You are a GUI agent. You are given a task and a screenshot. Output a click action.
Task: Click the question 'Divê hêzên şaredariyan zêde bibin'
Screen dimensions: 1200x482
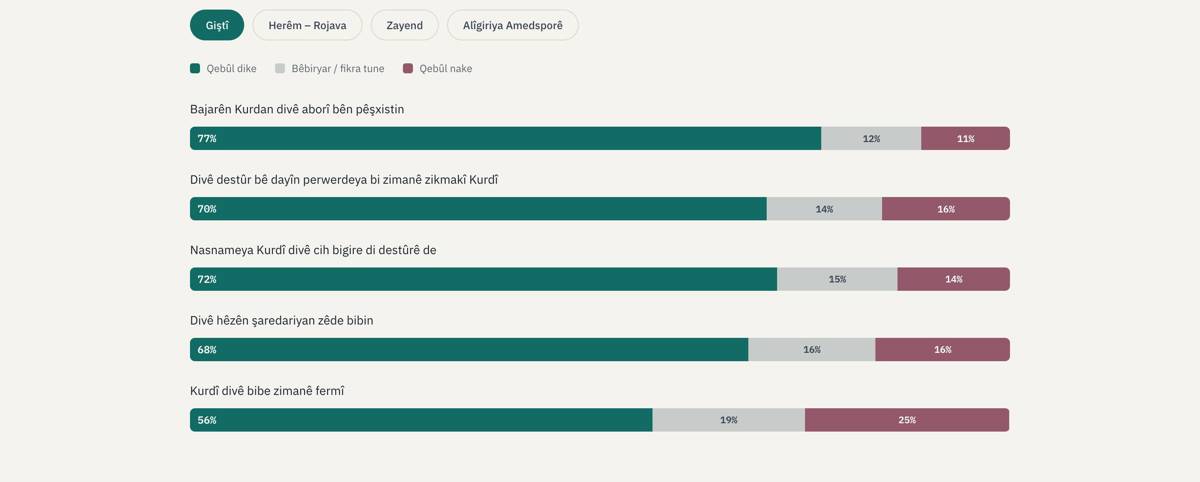(x=282, y=320)
